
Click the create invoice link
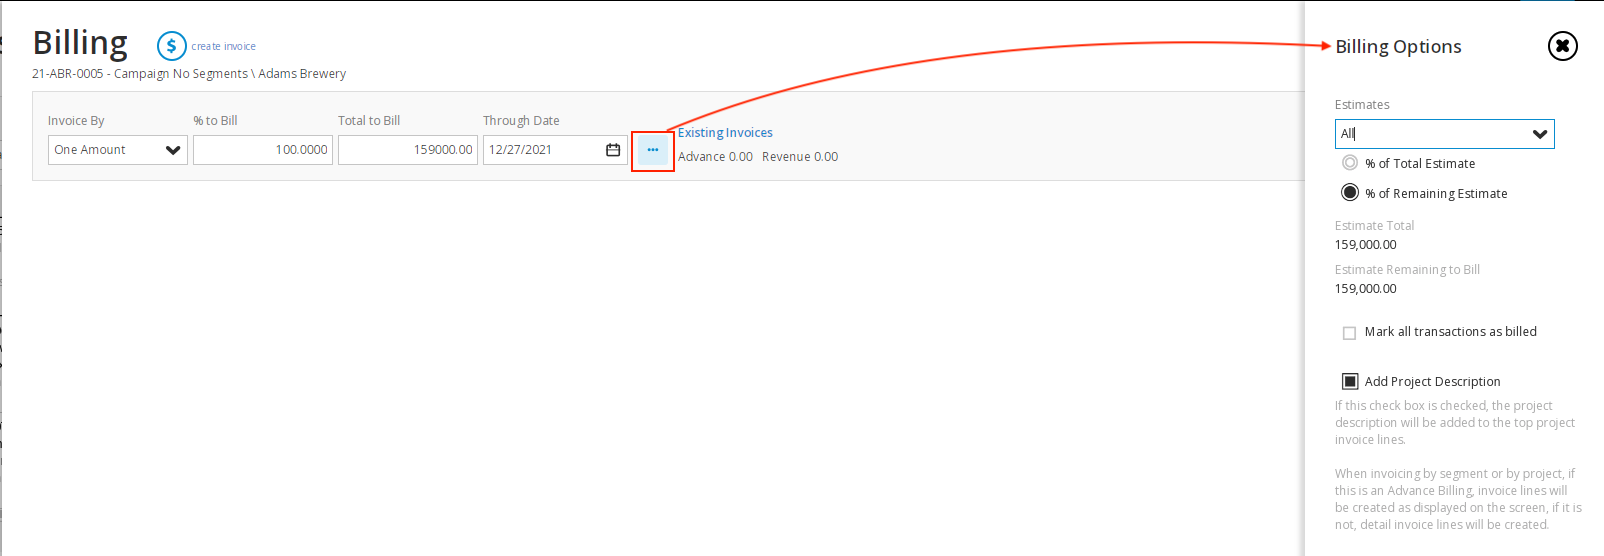224,46
